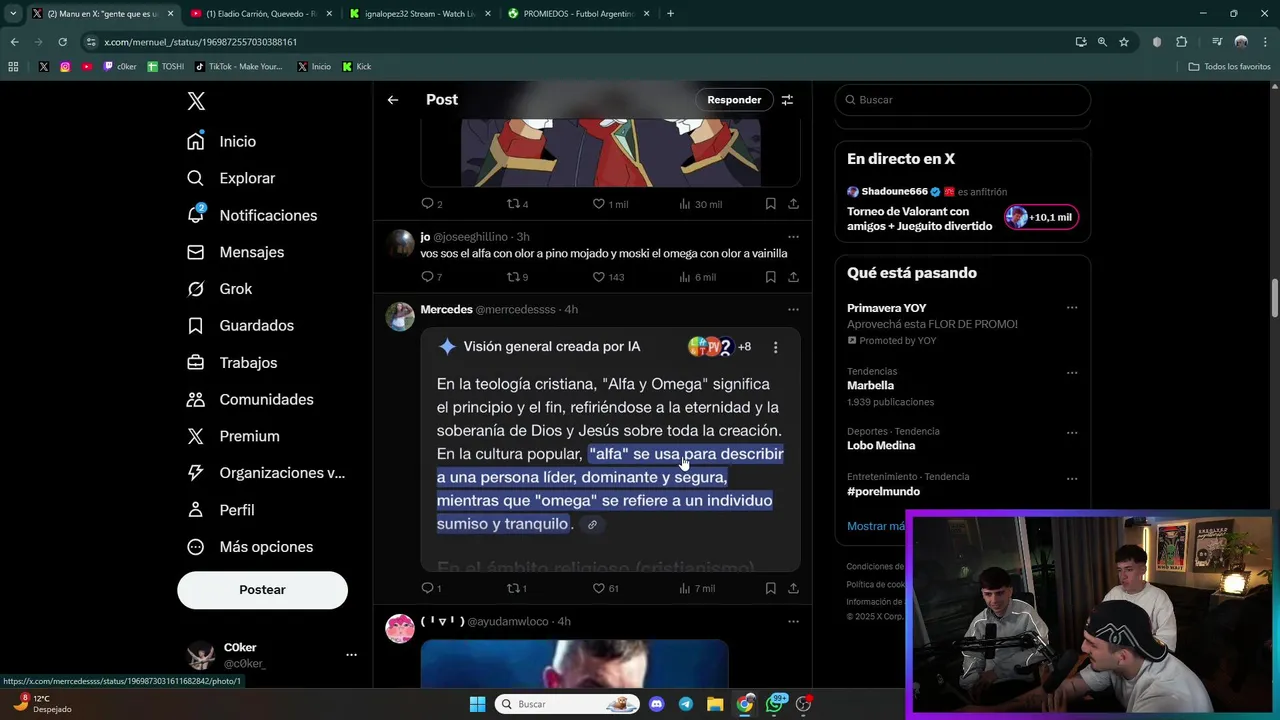
Task: Switch to ignalopez32 Stream Kick tab
Action: tap(418, 14)
